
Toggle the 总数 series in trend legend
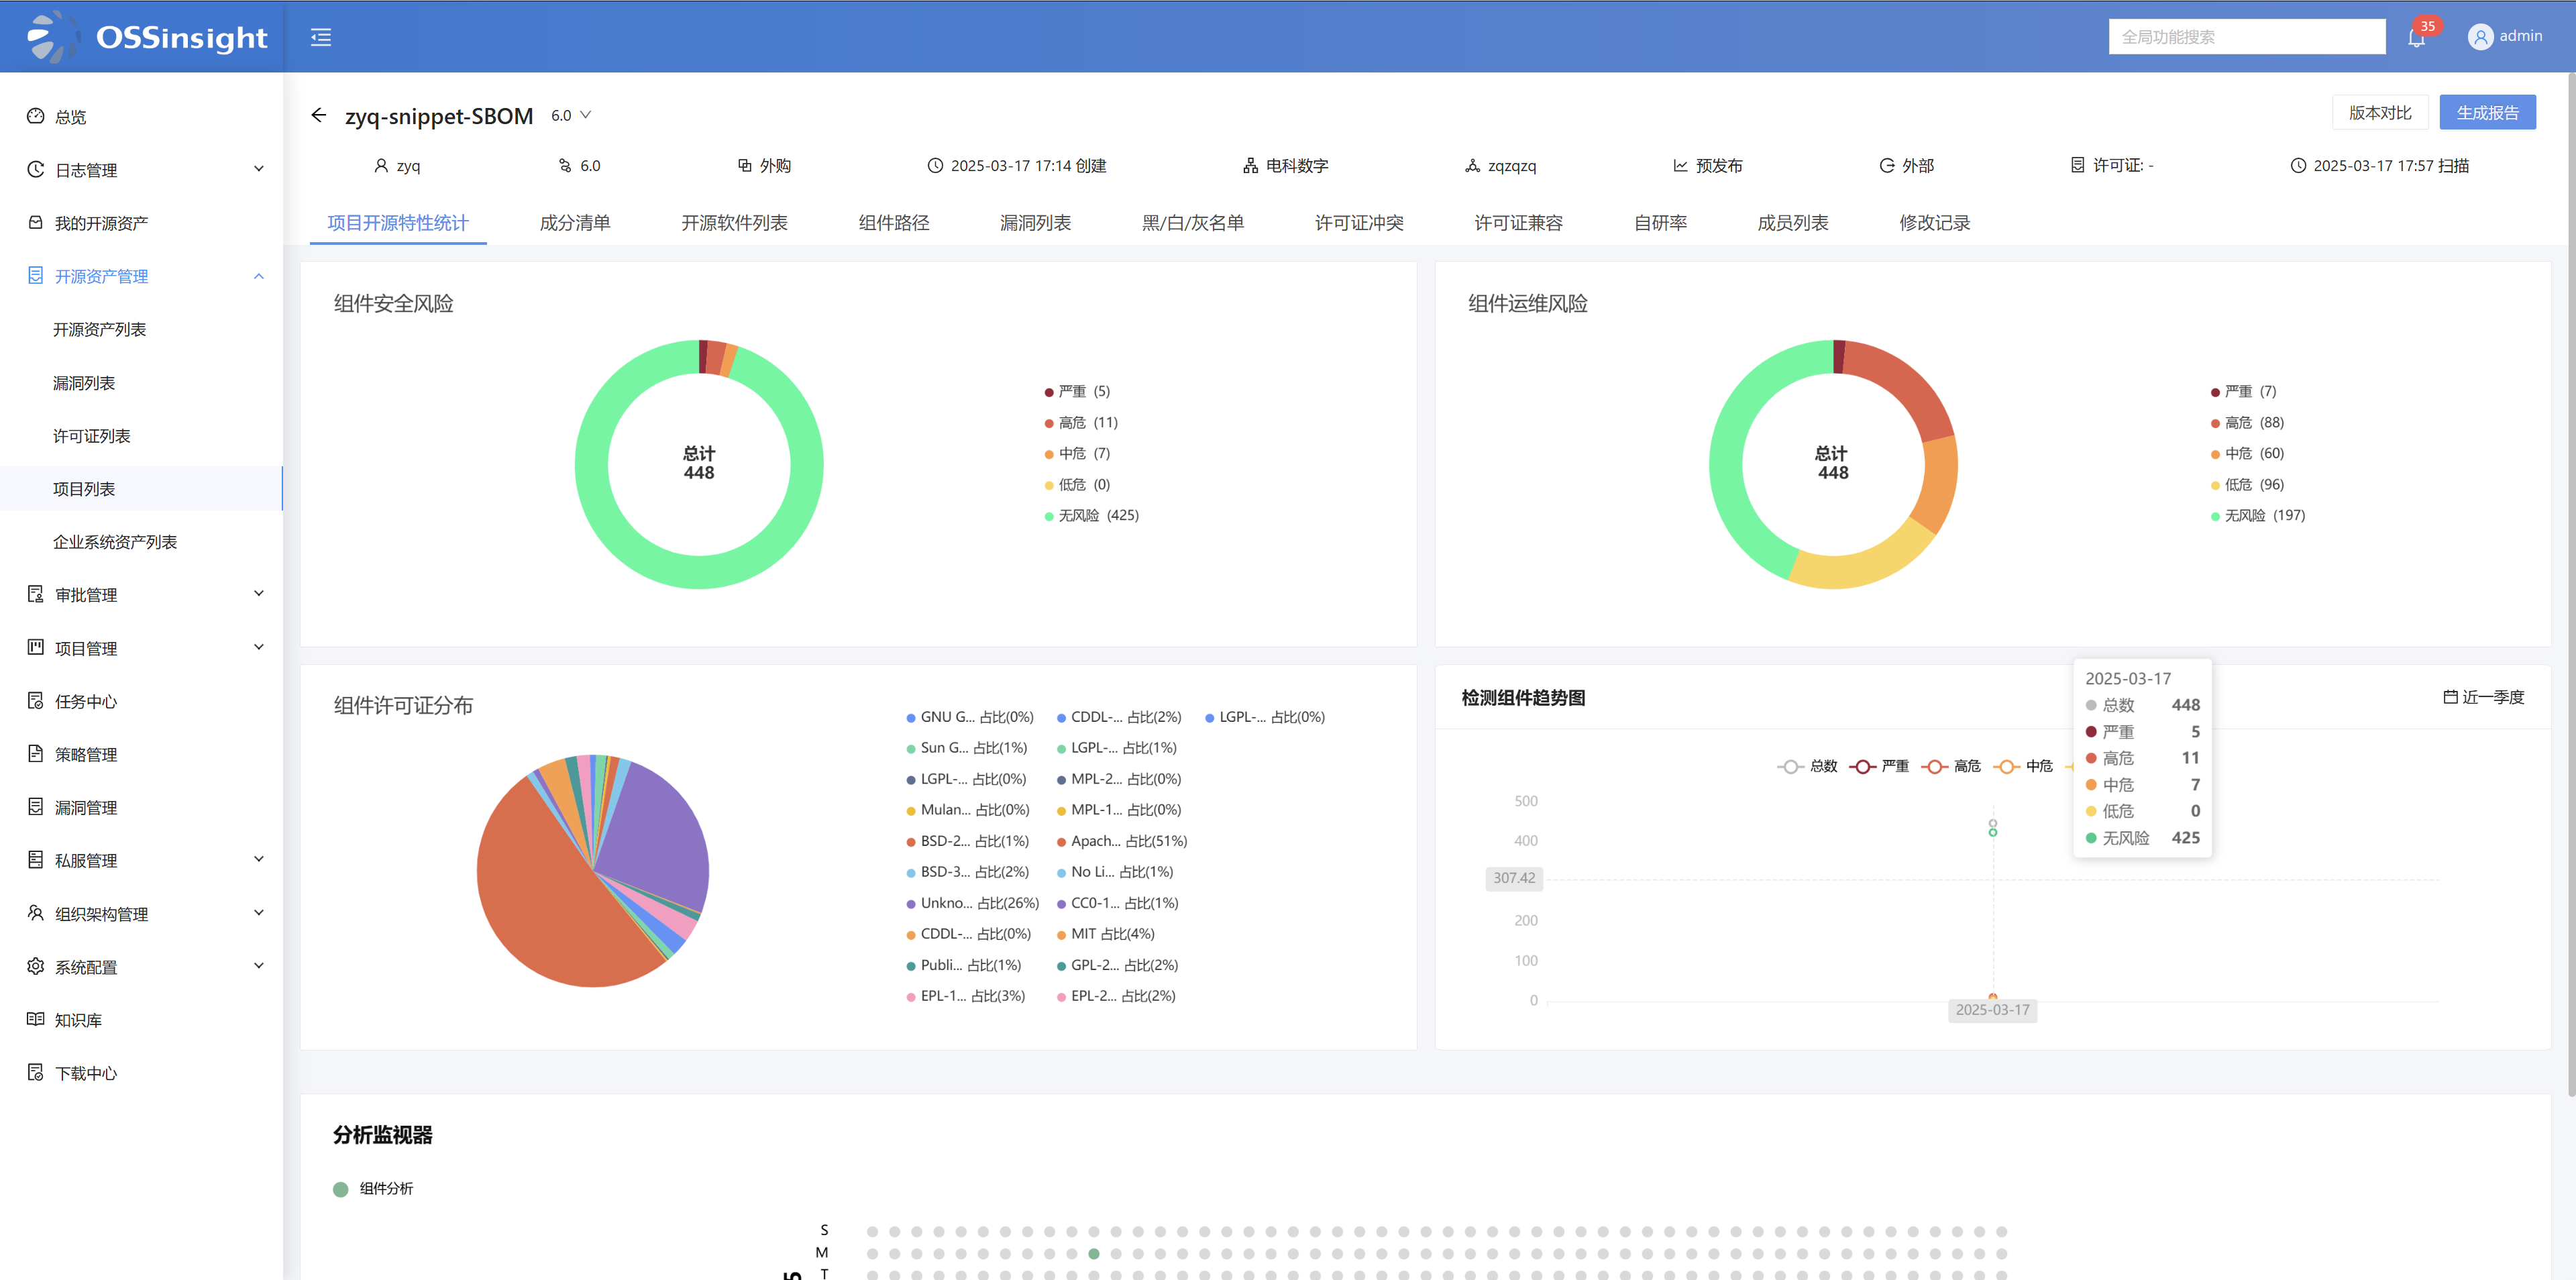pos(1806,766)
